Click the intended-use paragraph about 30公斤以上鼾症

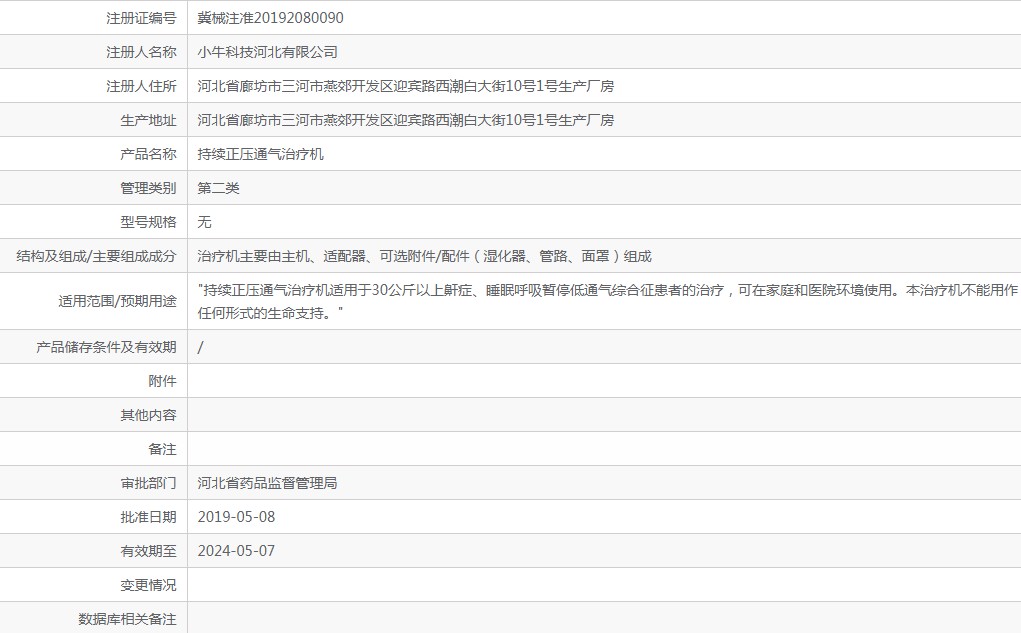click(608, 302)
